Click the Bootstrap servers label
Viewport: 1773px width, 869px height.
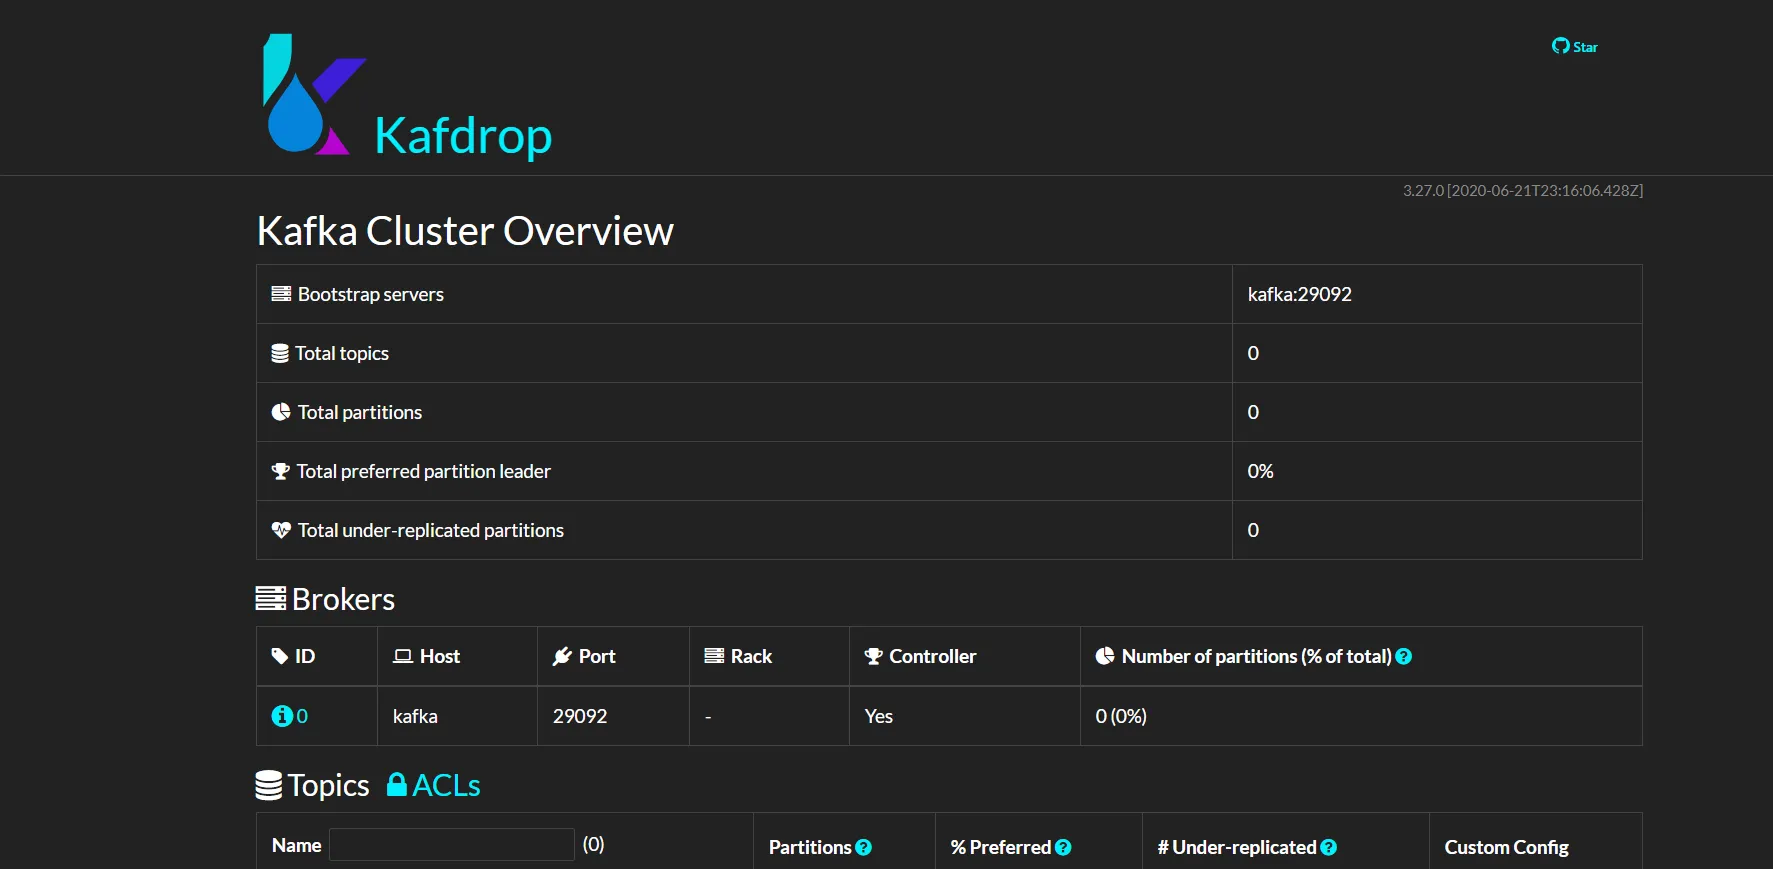coord(371,294)
